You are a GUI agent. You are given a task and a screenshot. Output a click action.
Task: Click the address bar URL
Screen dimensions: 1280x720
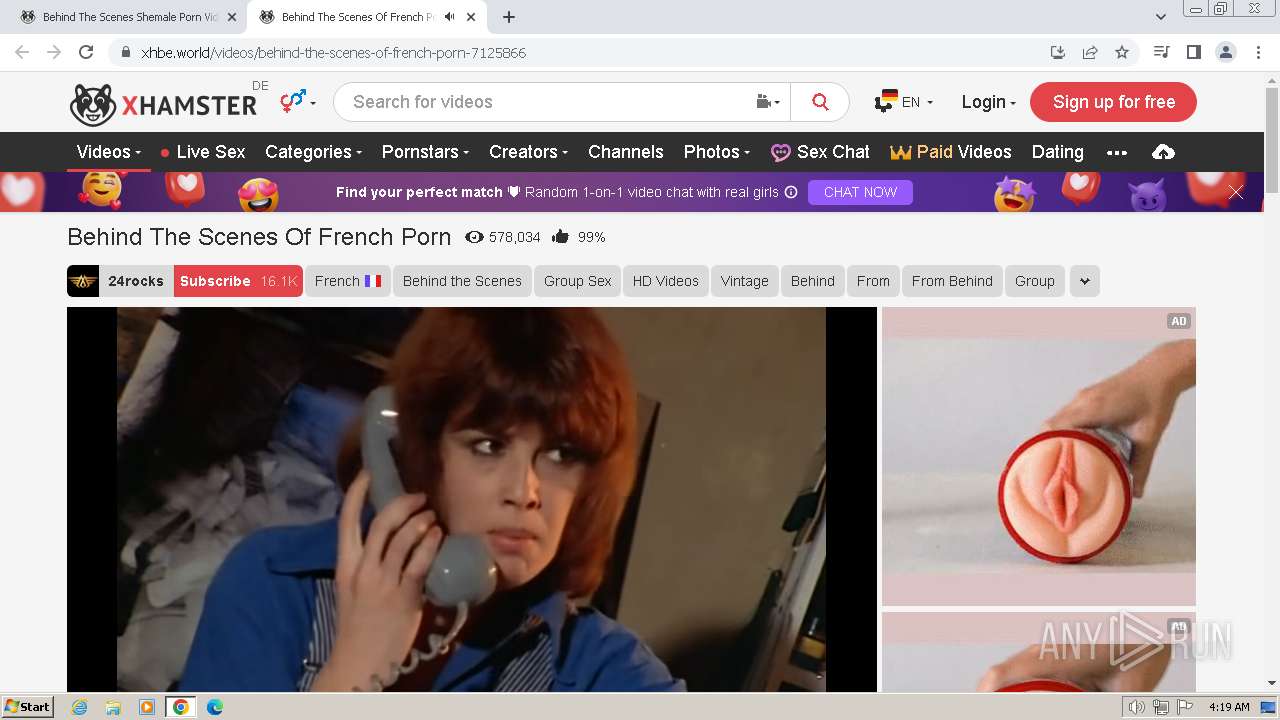click(333, 52)
